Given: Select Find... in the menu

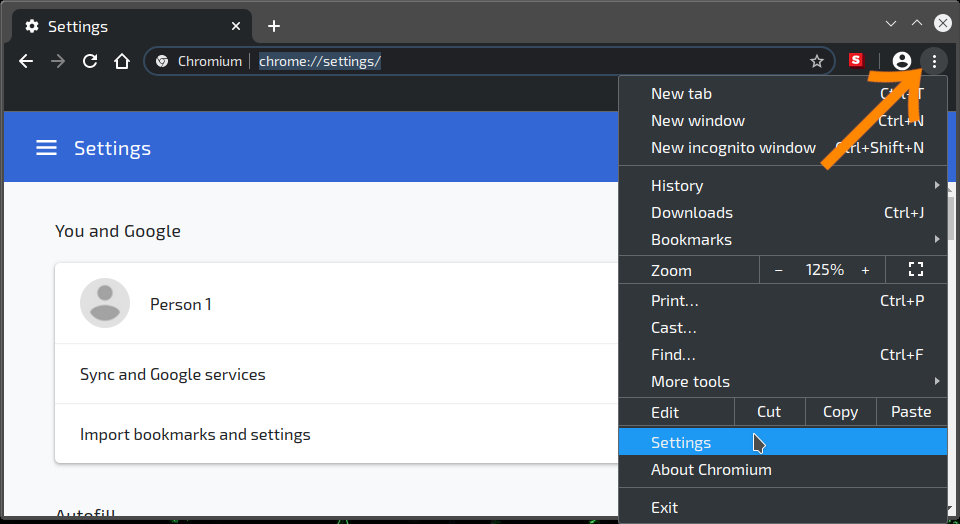Looking at the screenshot, I should [782, 354].
